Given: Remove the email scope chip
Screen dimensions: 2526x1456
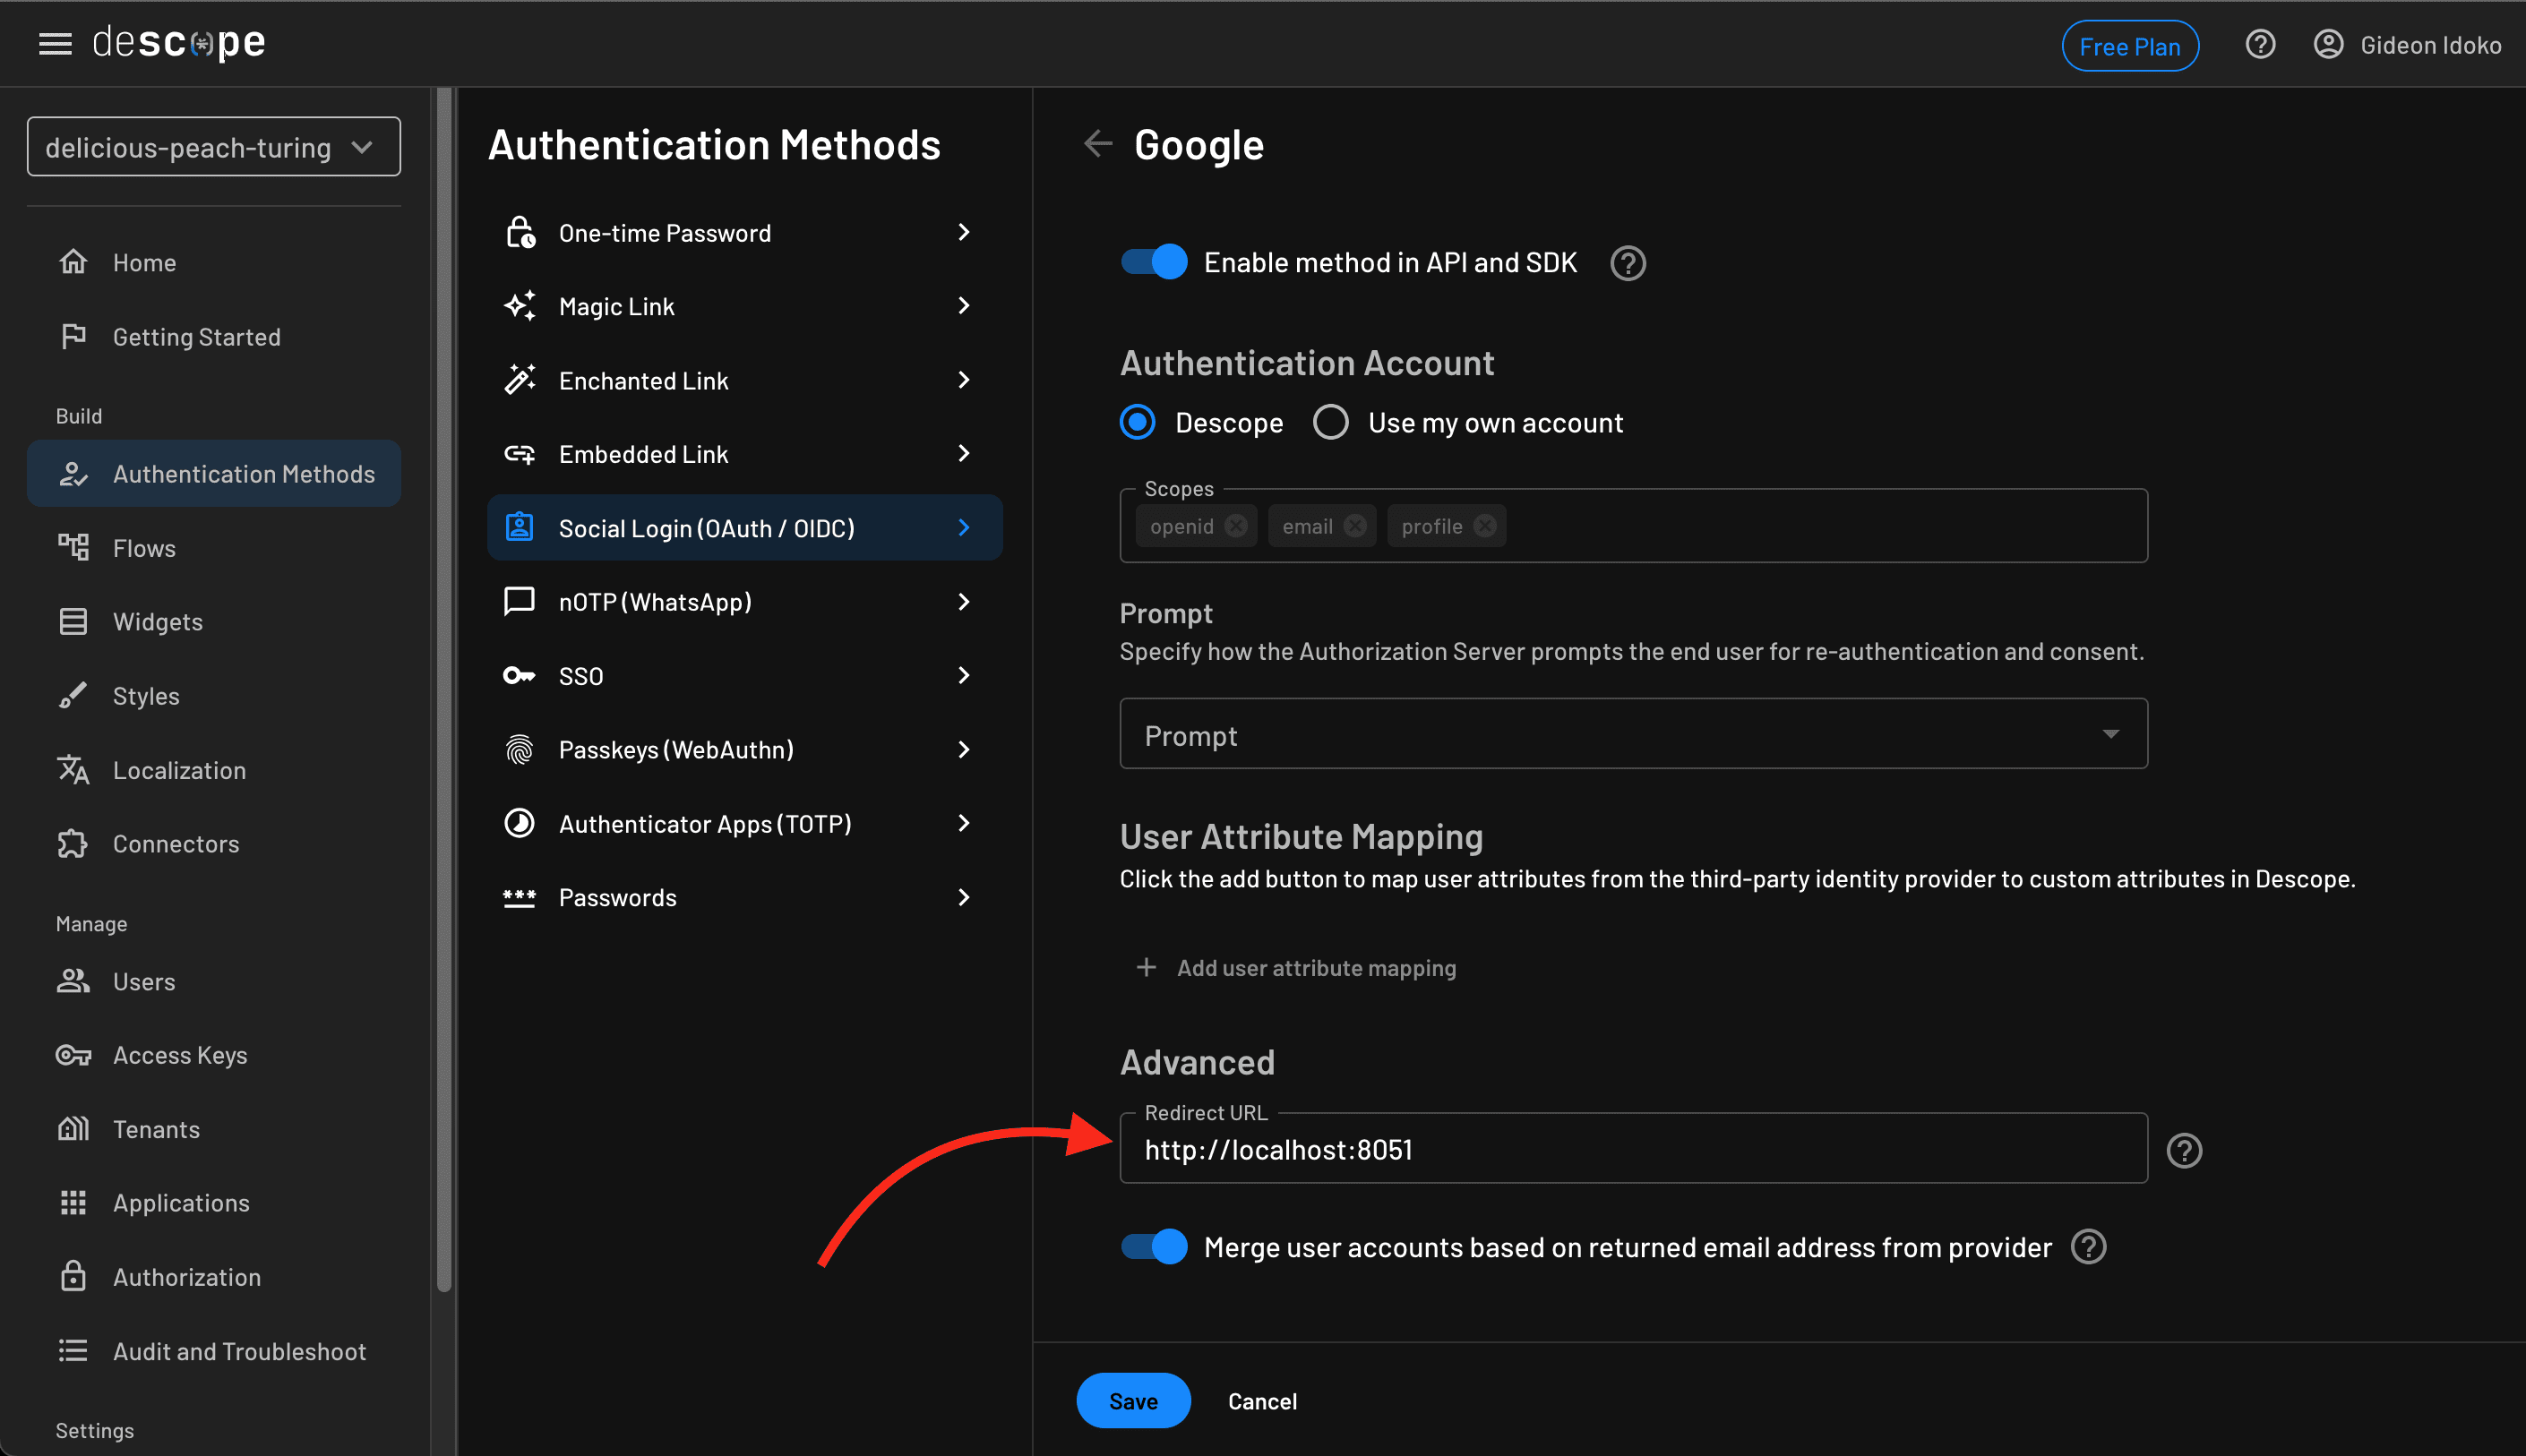Looking at the screenshot, I should [1355, 526].
